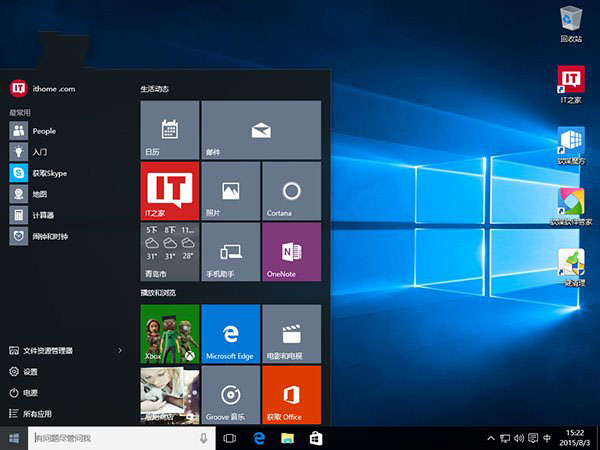Open the Groove 音乐 tile
The width and height of the screenshot is (600, 450).
coord(230,394)
